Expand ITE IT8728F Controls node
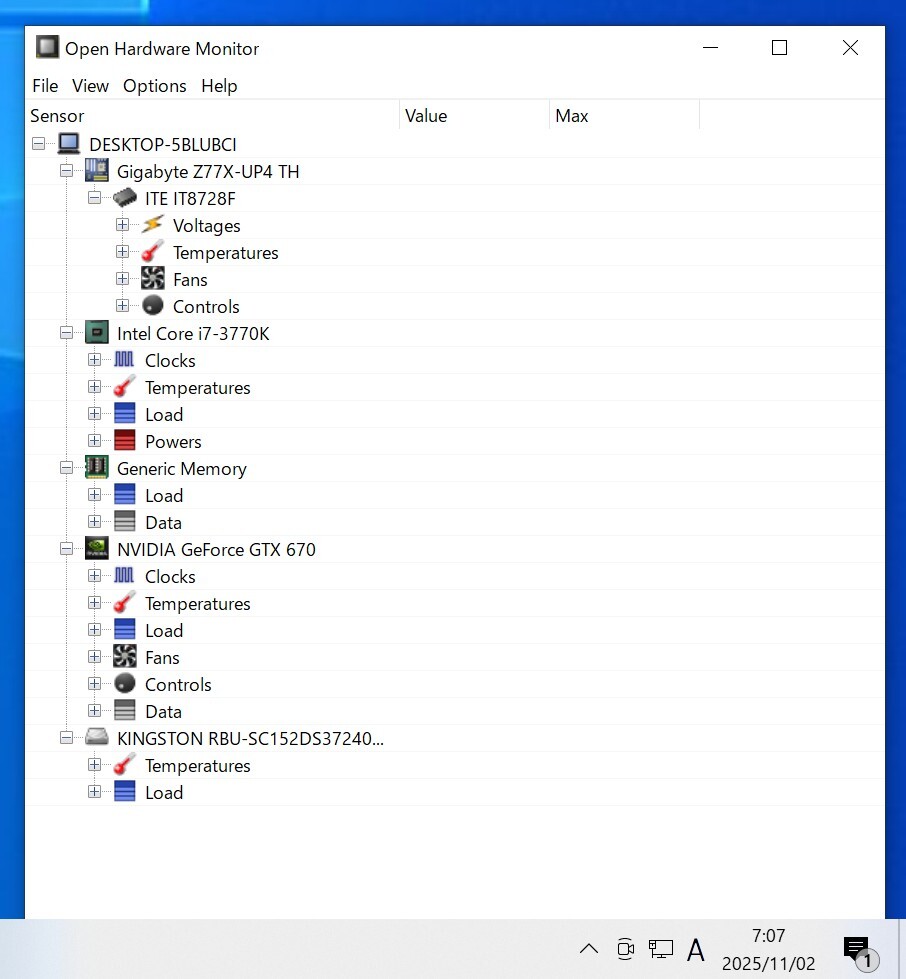The width and height of the screenshot is (906, 979). tap(122, 306)
